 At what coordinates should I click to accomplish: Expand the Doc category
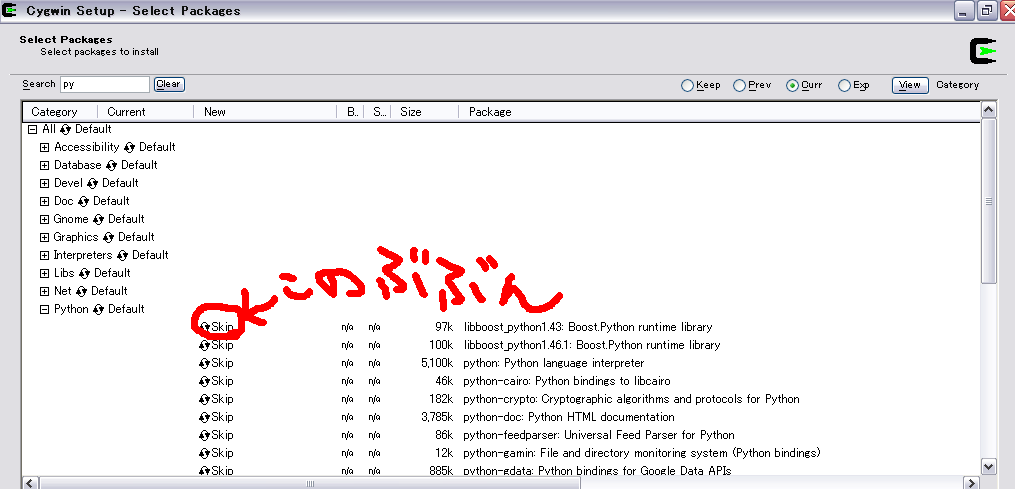[x=45, y=201]
